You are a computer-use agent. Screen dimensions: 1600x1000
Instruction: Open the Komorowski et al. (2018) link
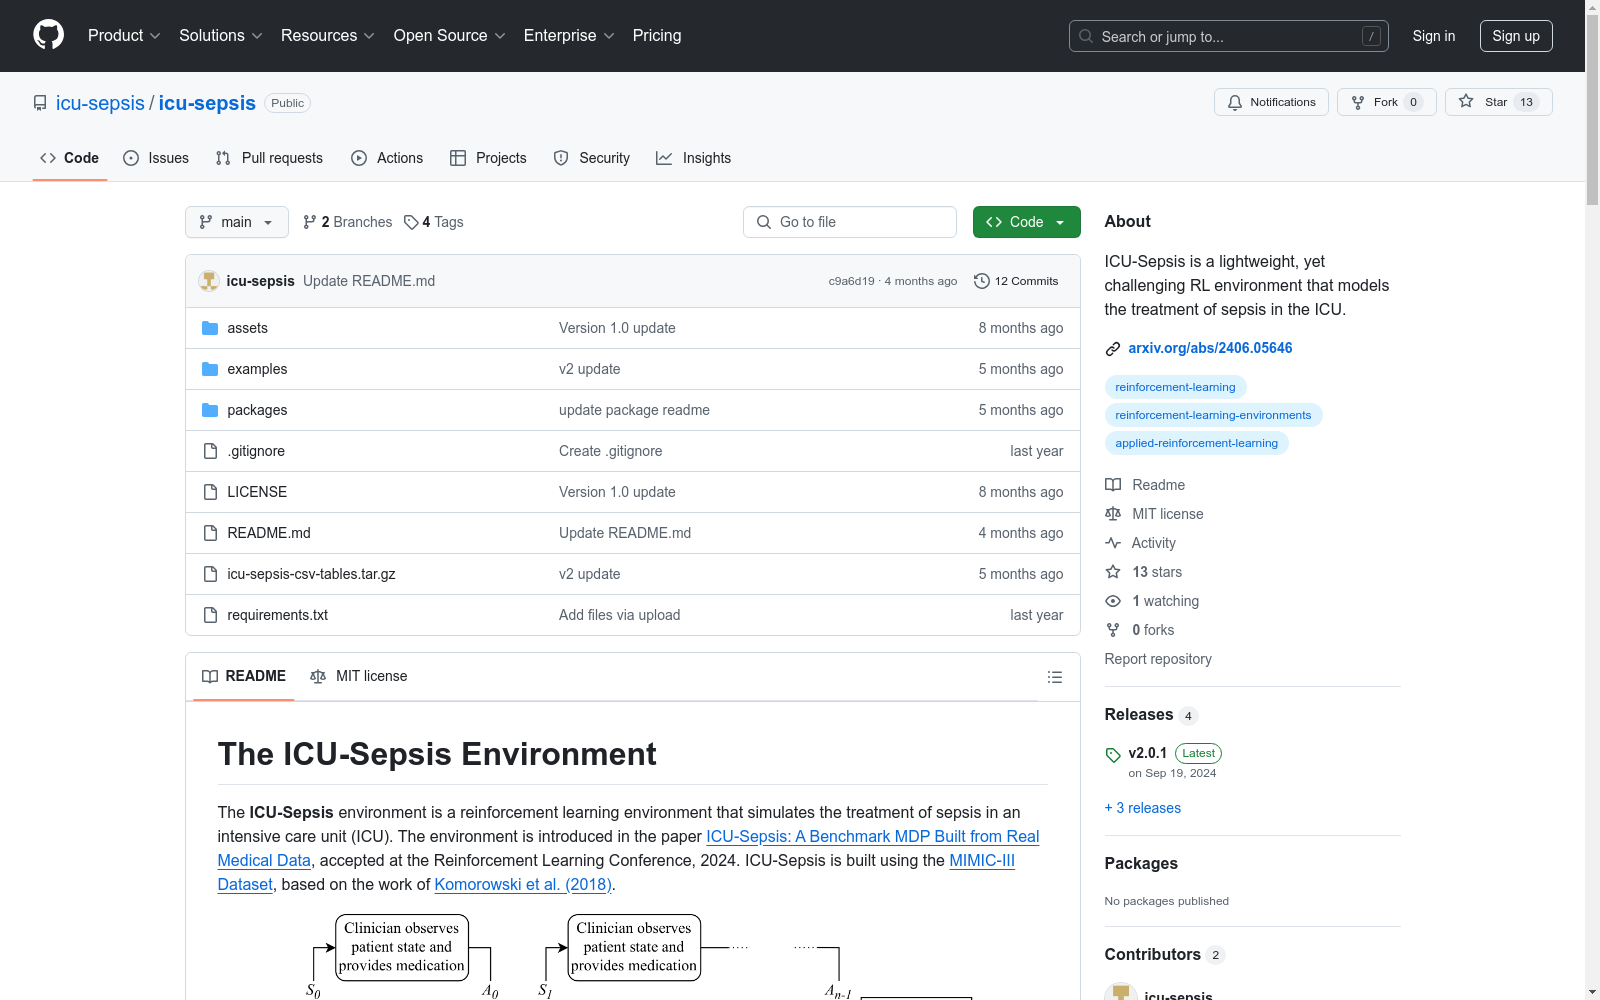point(523,884)
